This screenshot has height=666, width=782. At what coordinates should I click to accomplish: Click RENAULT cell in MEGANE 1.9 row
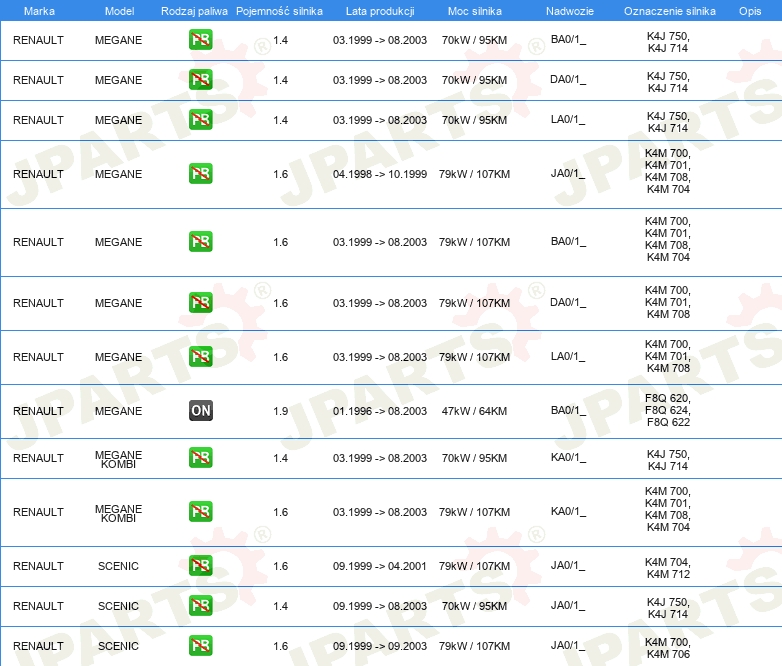(38, 411)
